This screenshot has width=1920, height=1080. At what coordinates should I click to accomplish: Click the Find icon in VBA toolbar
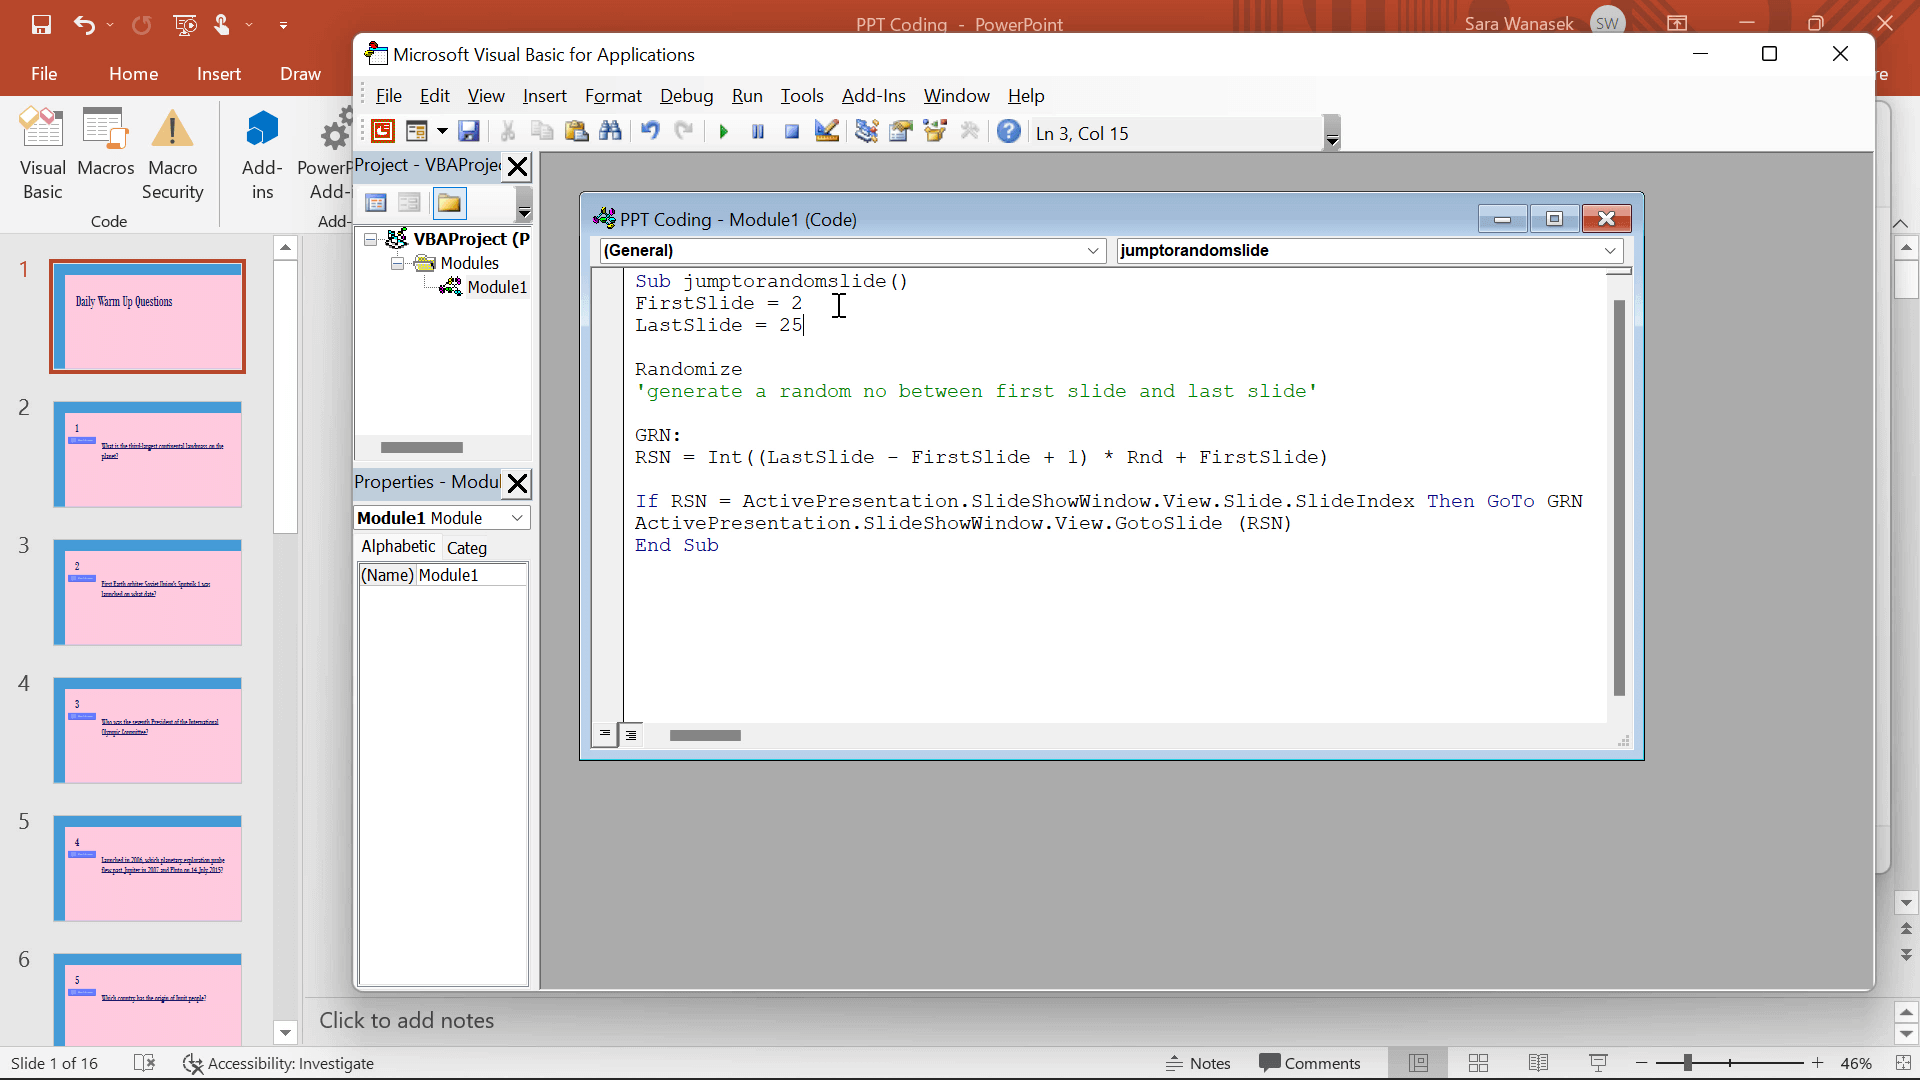pyautogui.click(x=609, y=132)
